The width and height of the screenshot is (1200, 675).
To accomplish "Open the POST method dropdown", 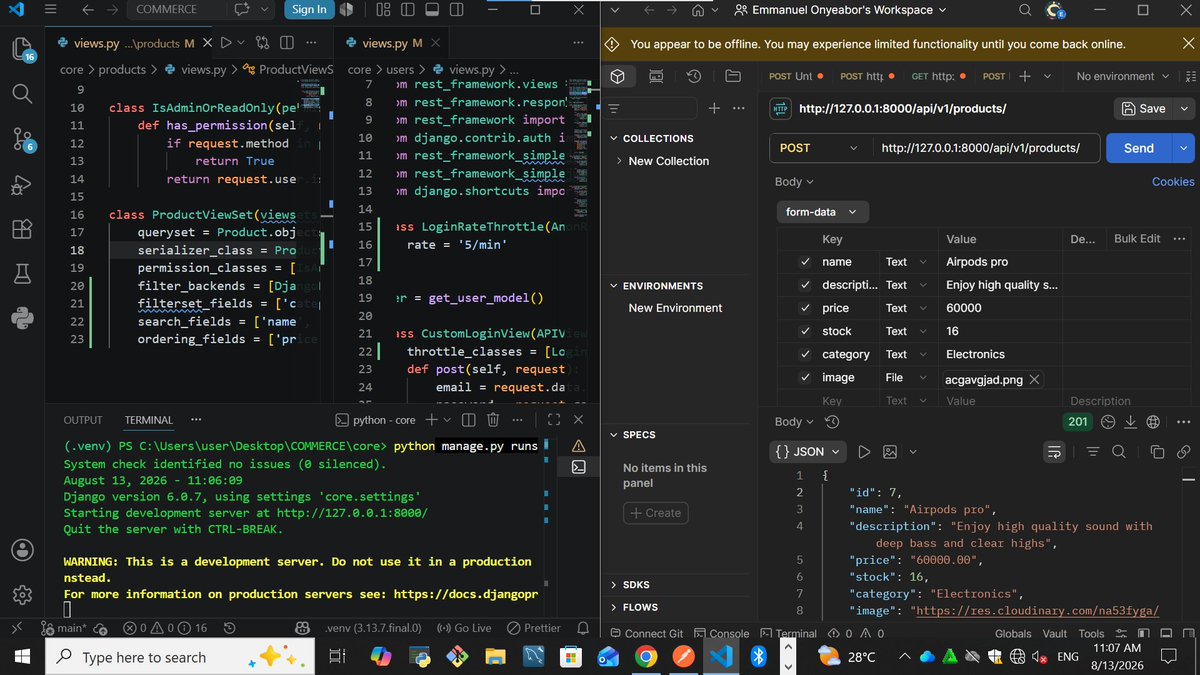I will (820, 148).
